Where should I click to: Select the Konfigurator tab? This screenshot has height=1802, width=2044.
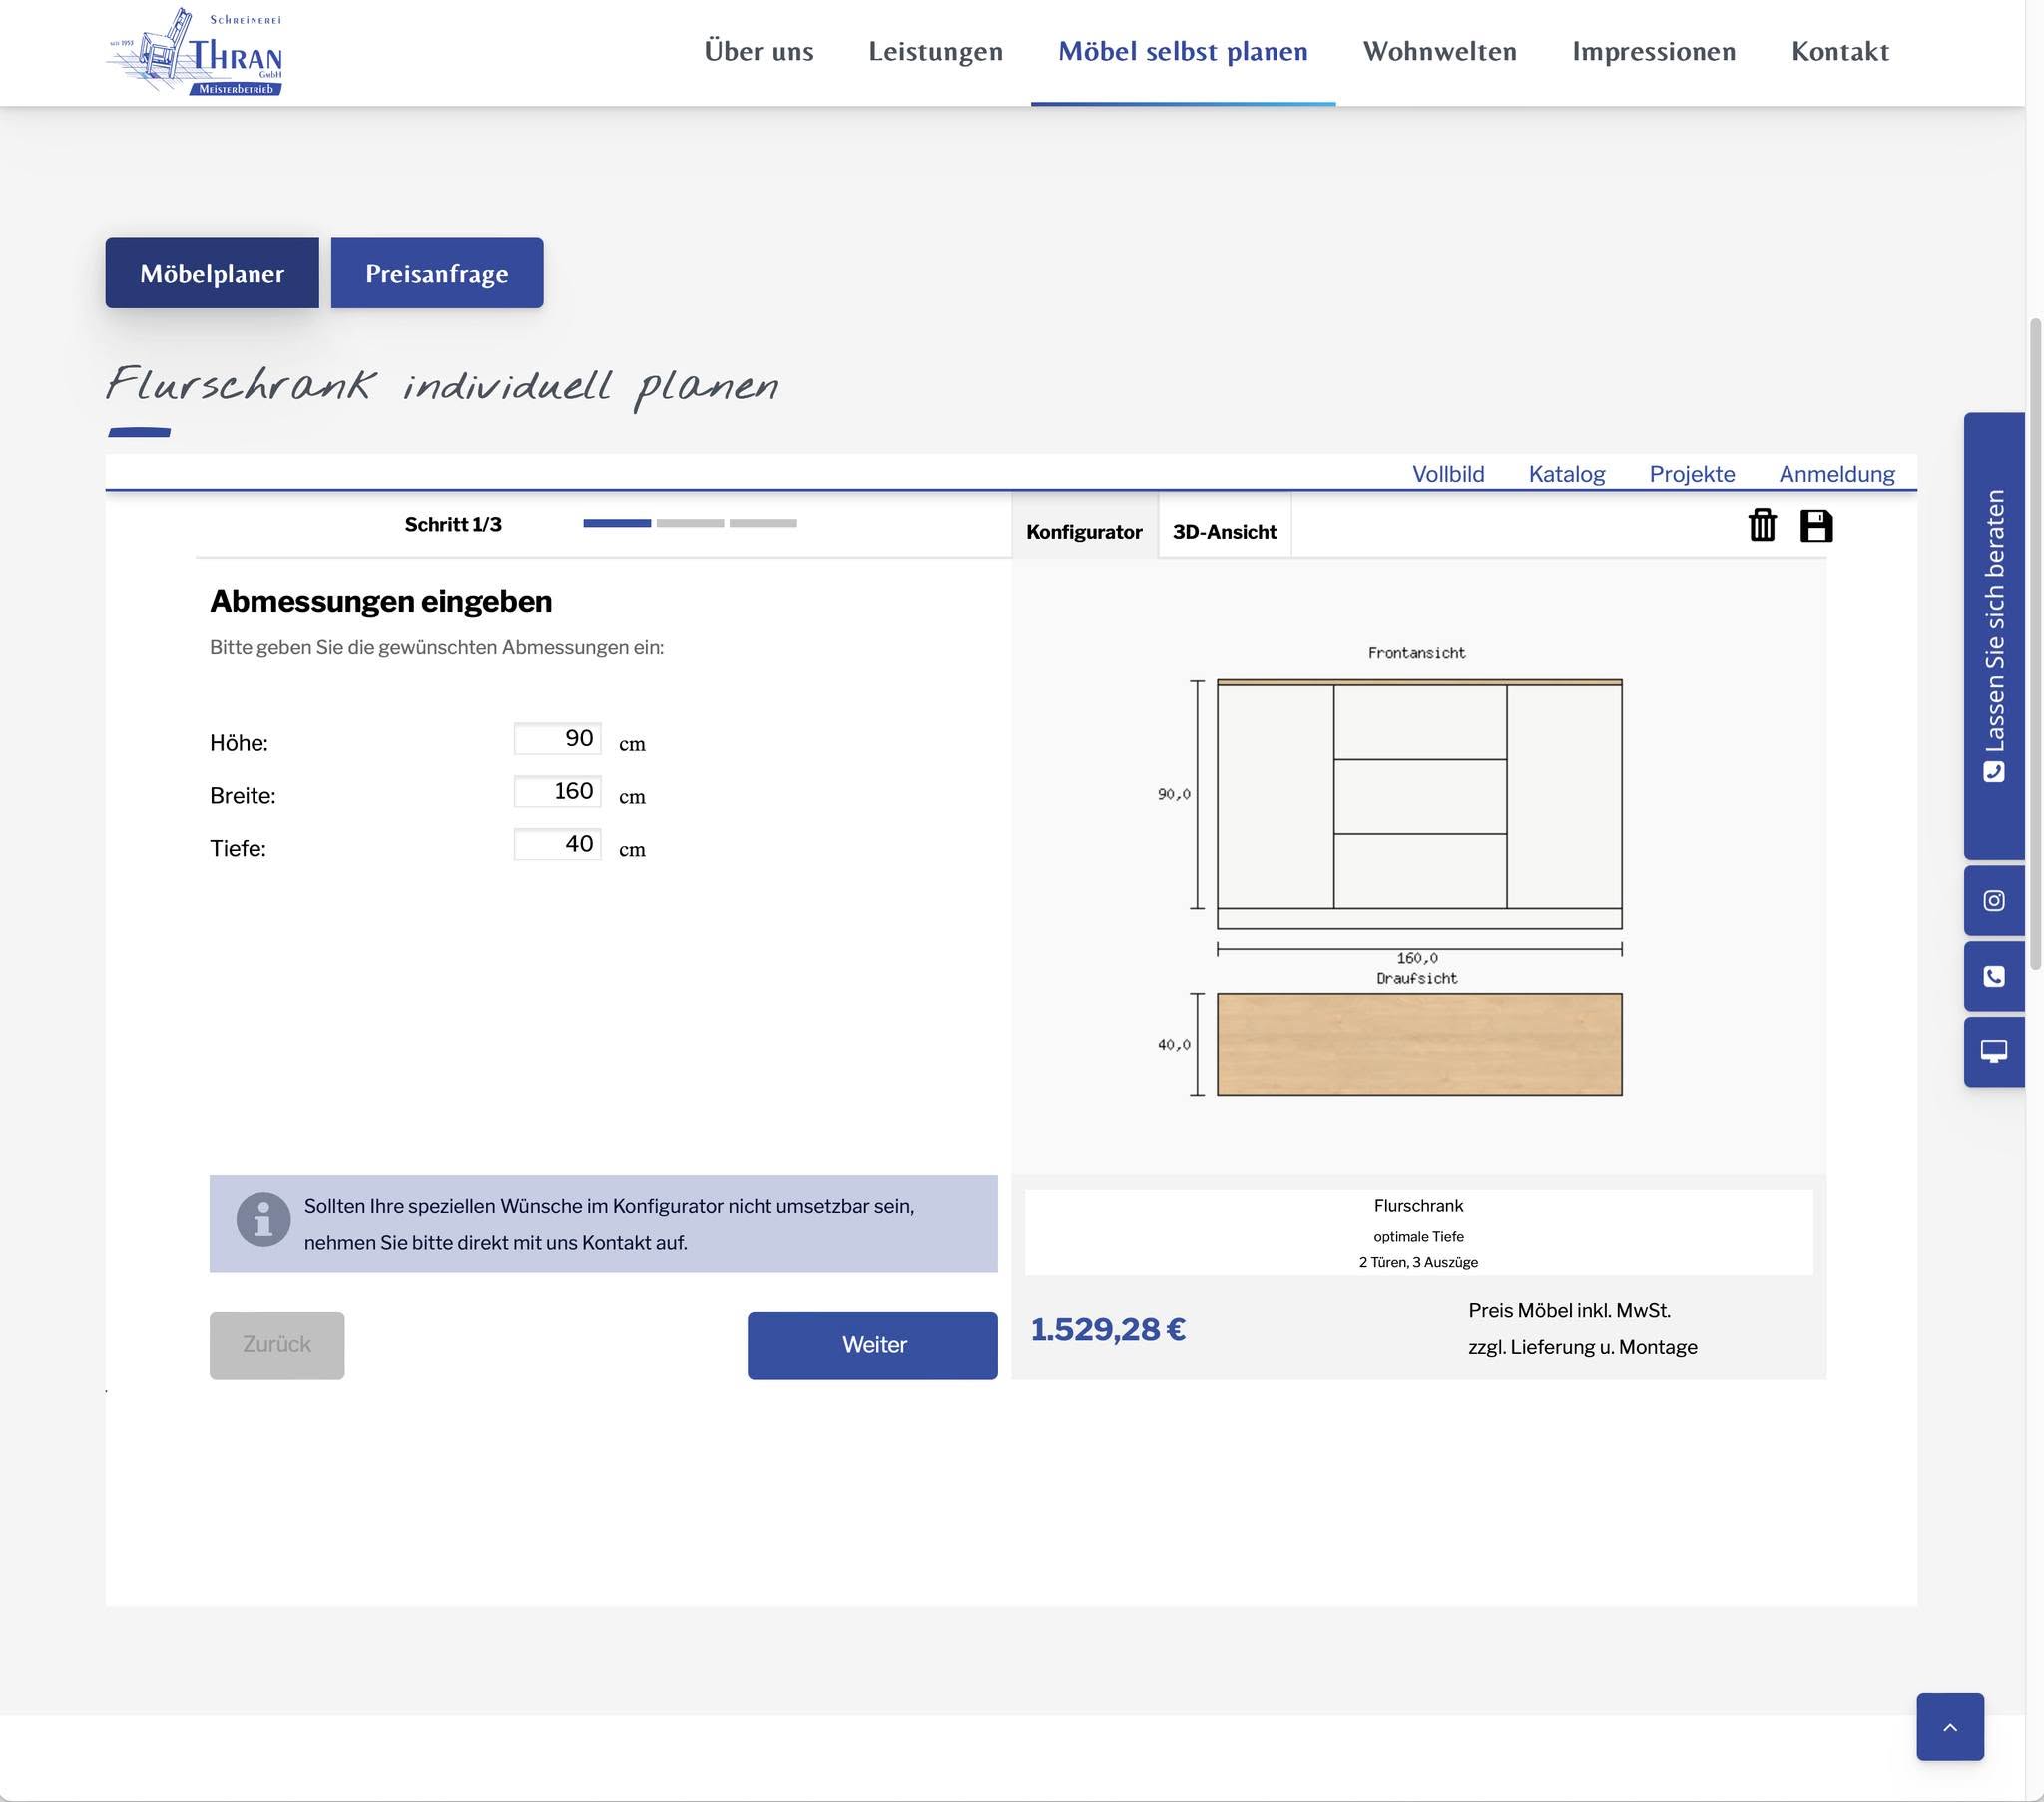tap(1083, 531)
